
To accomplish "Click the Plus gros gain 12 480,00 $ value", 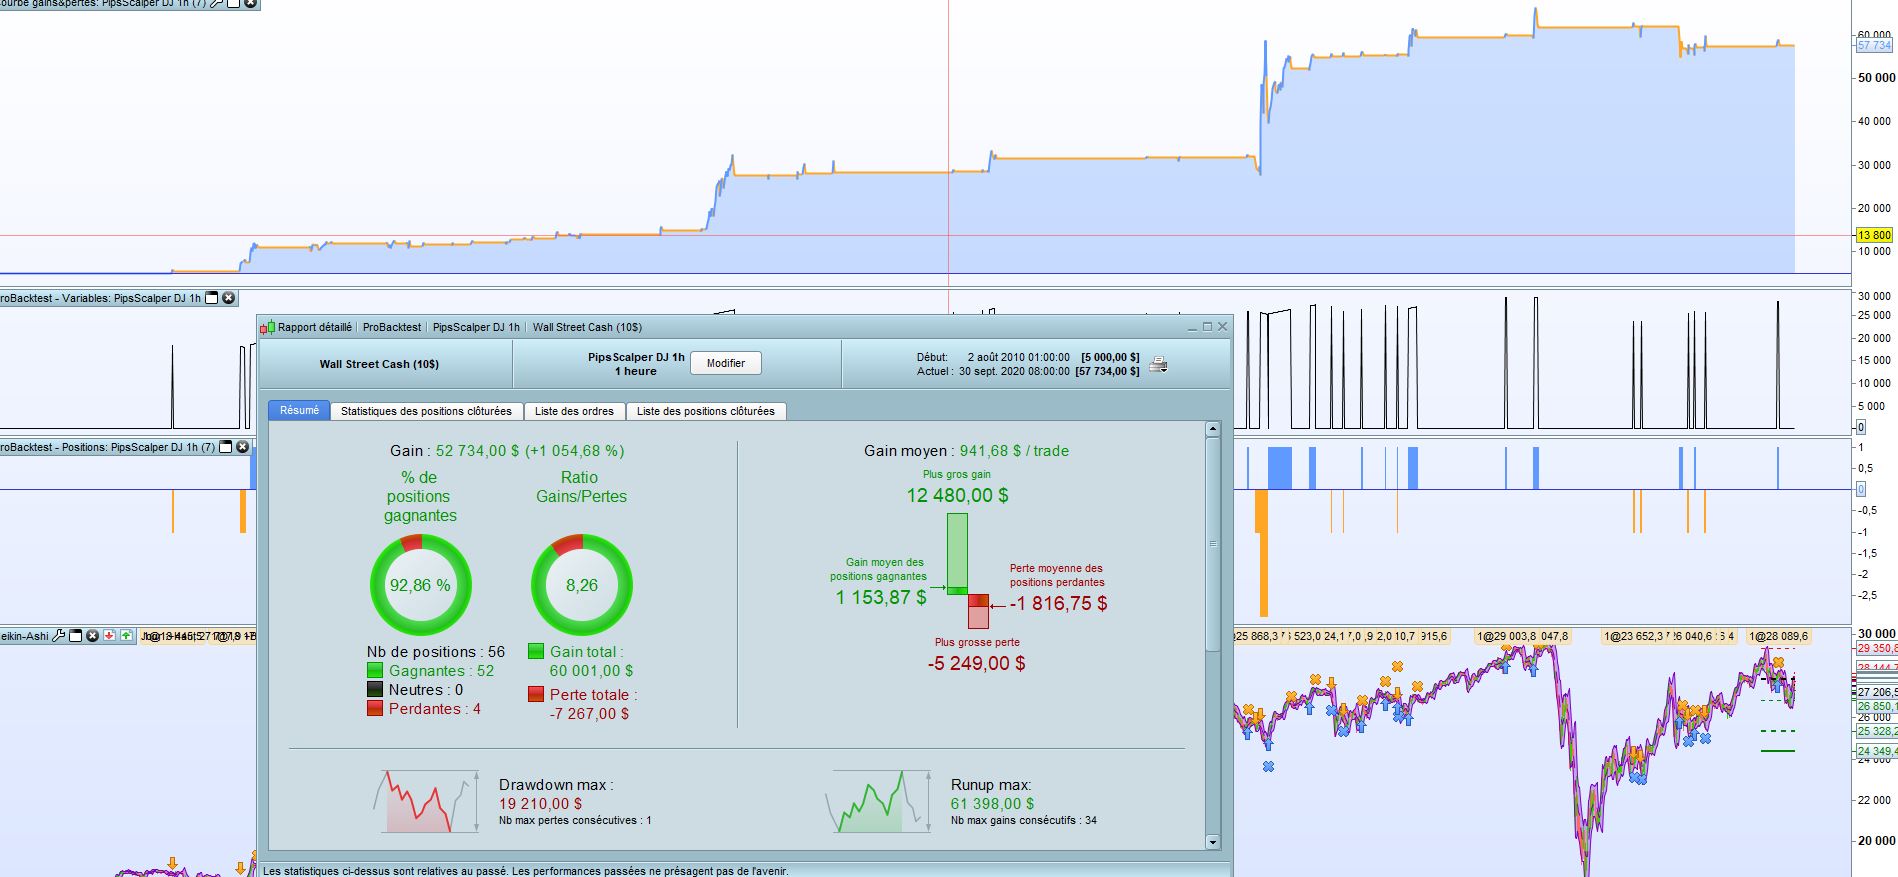I will 957,496.
